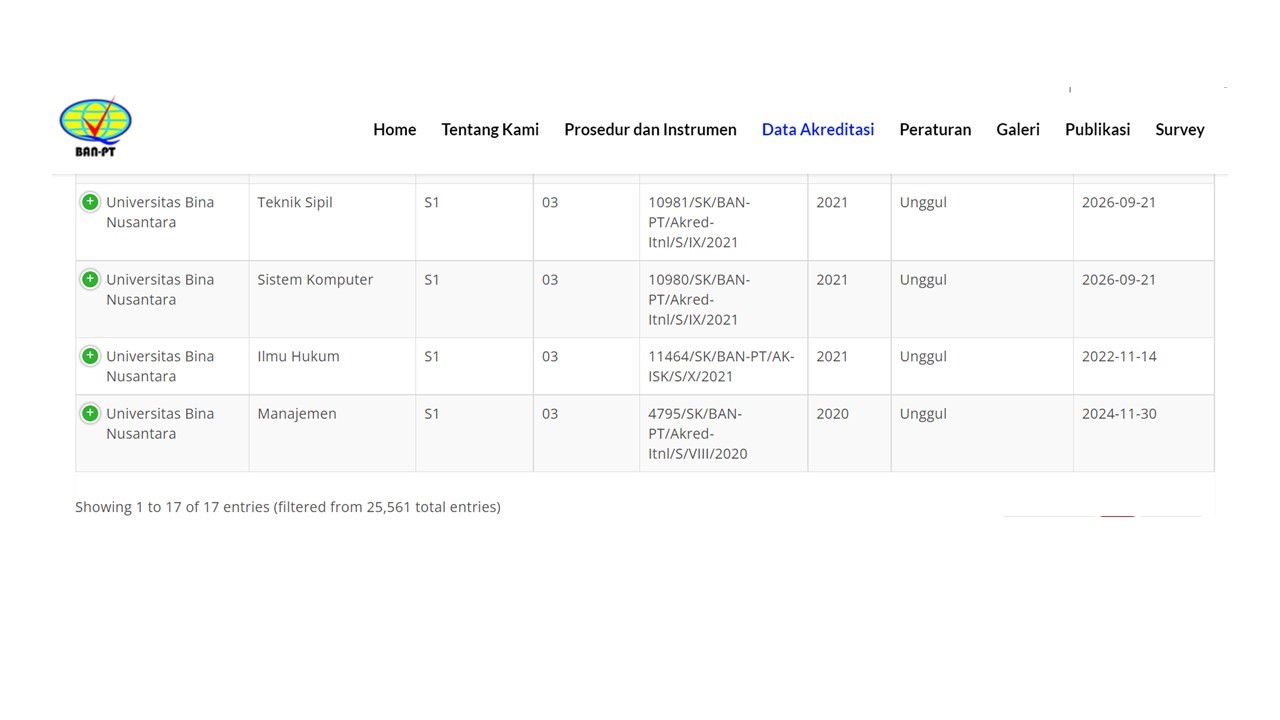
Task: Click S1 level in the Sistem Komputer row
Action: click(x=432, y=279)
